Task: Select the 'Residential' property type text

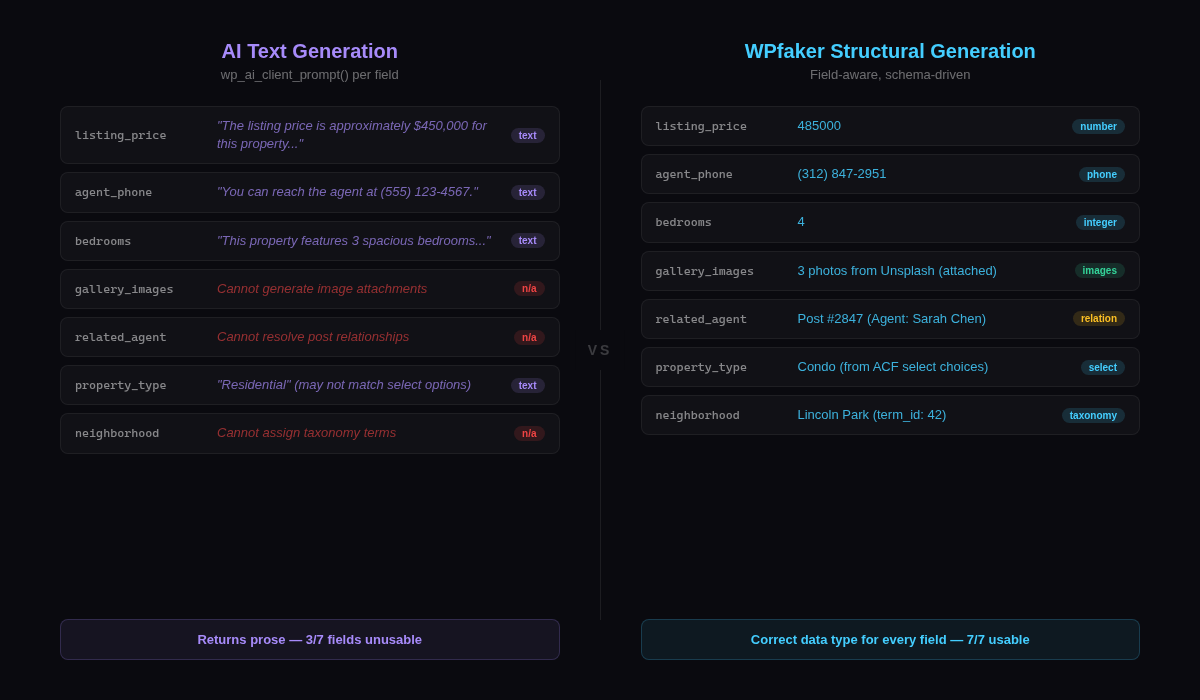Action: (x=344, y=385)
